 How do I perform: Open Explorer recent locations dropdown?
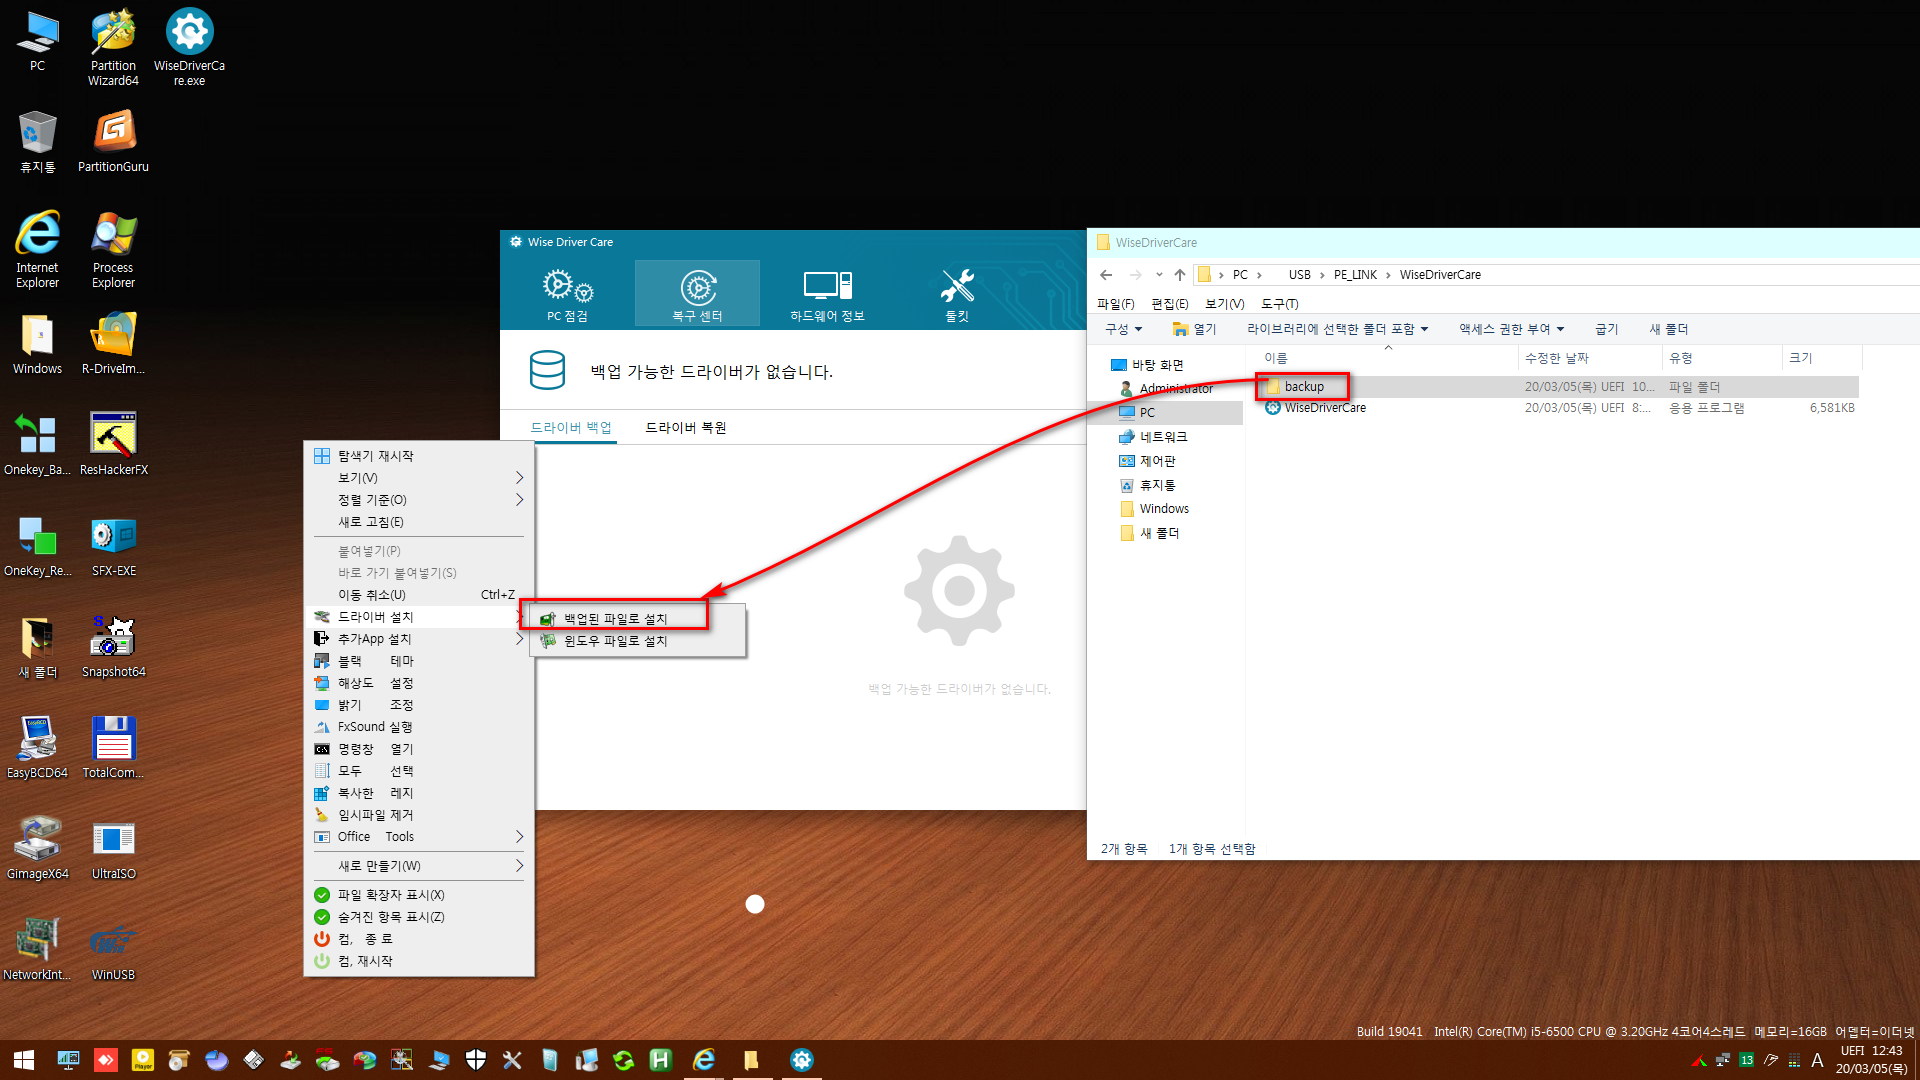(x=1159, y=275)
